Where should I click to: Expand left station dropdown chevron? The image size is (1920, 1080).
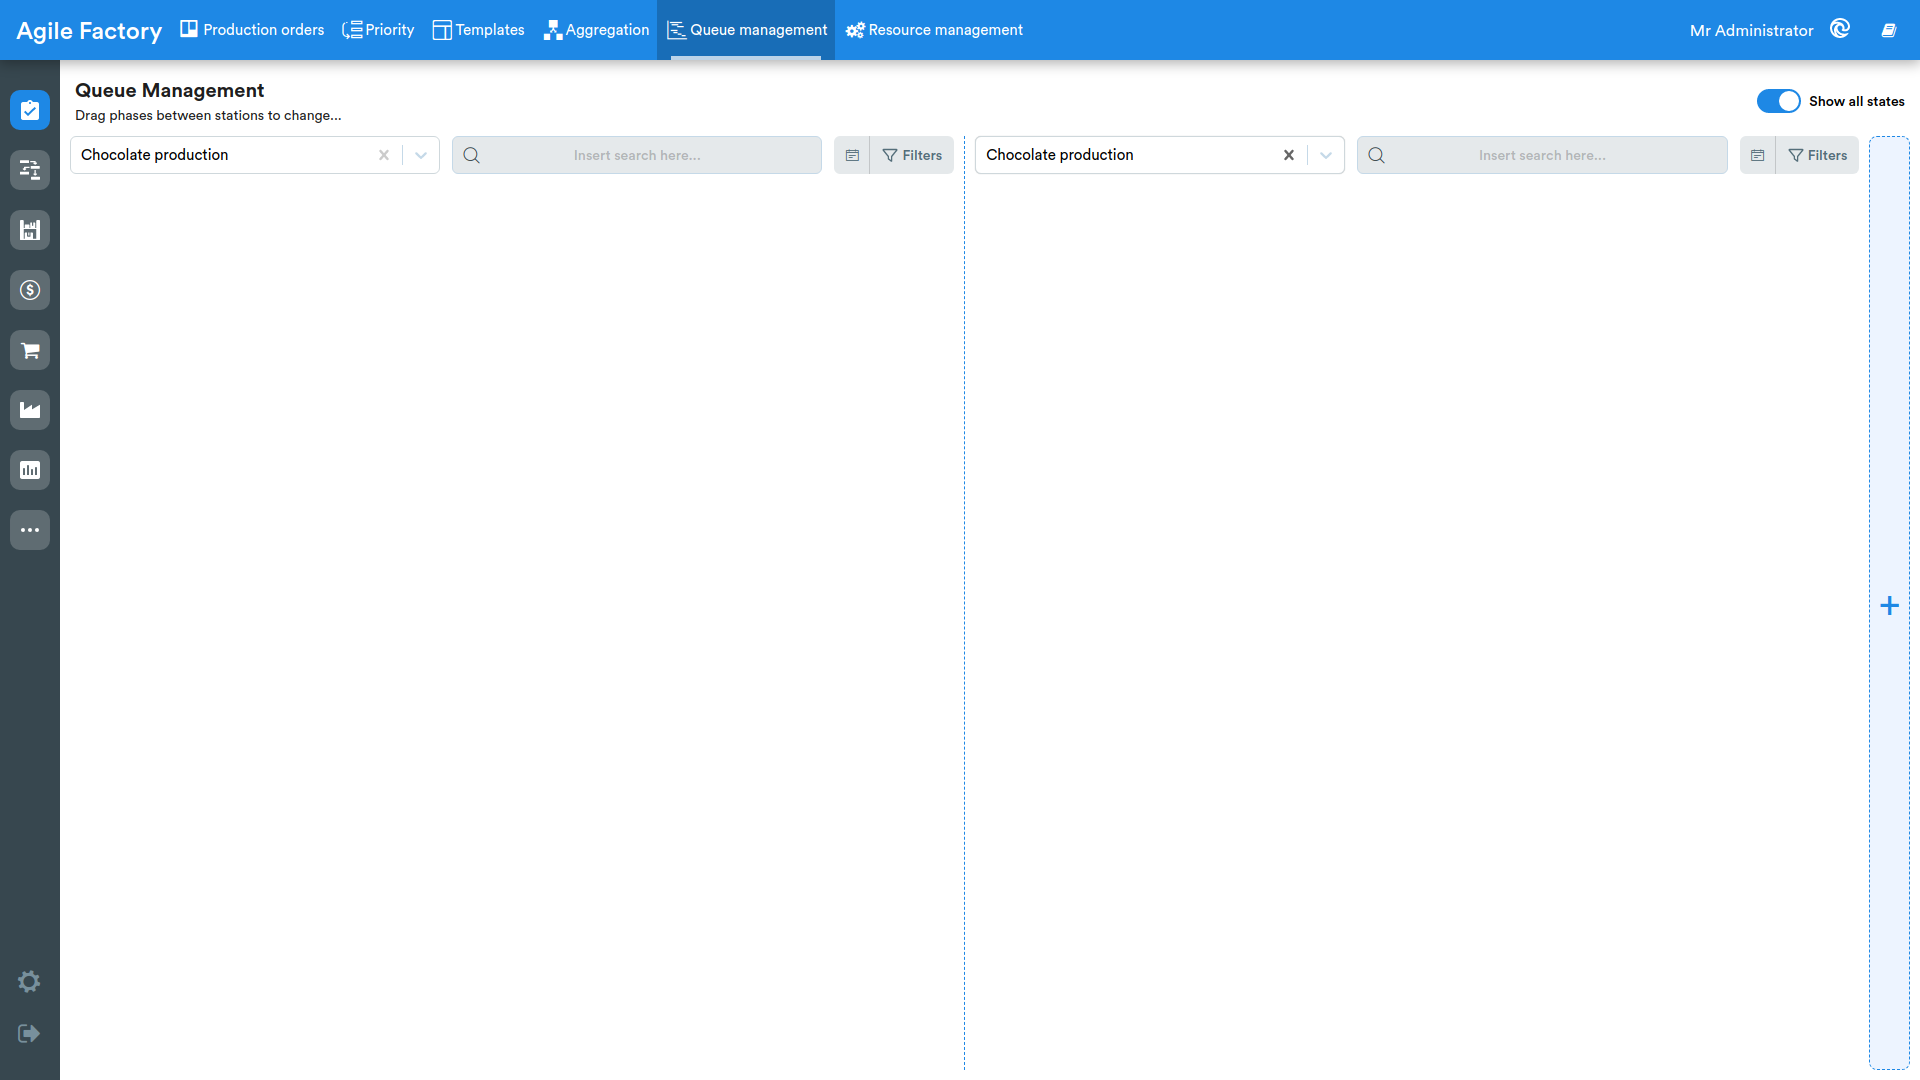421,155
